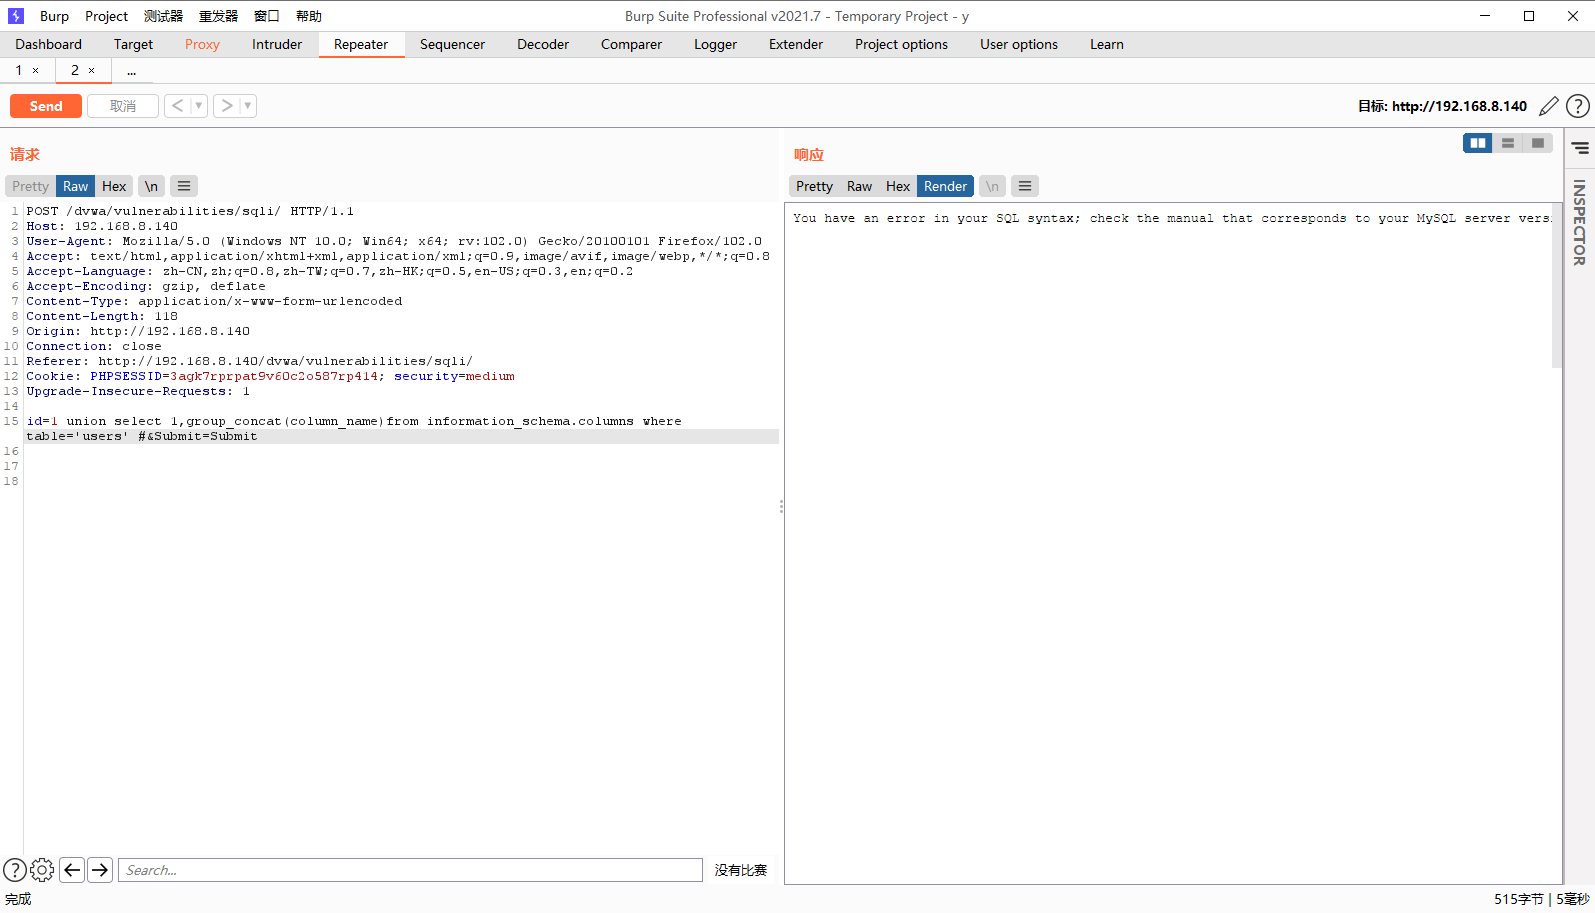Image resolution: width=1595 pixels, height=913 pixels.
Task: Switch to the Extender tab
Action: [x=796, y=44]
